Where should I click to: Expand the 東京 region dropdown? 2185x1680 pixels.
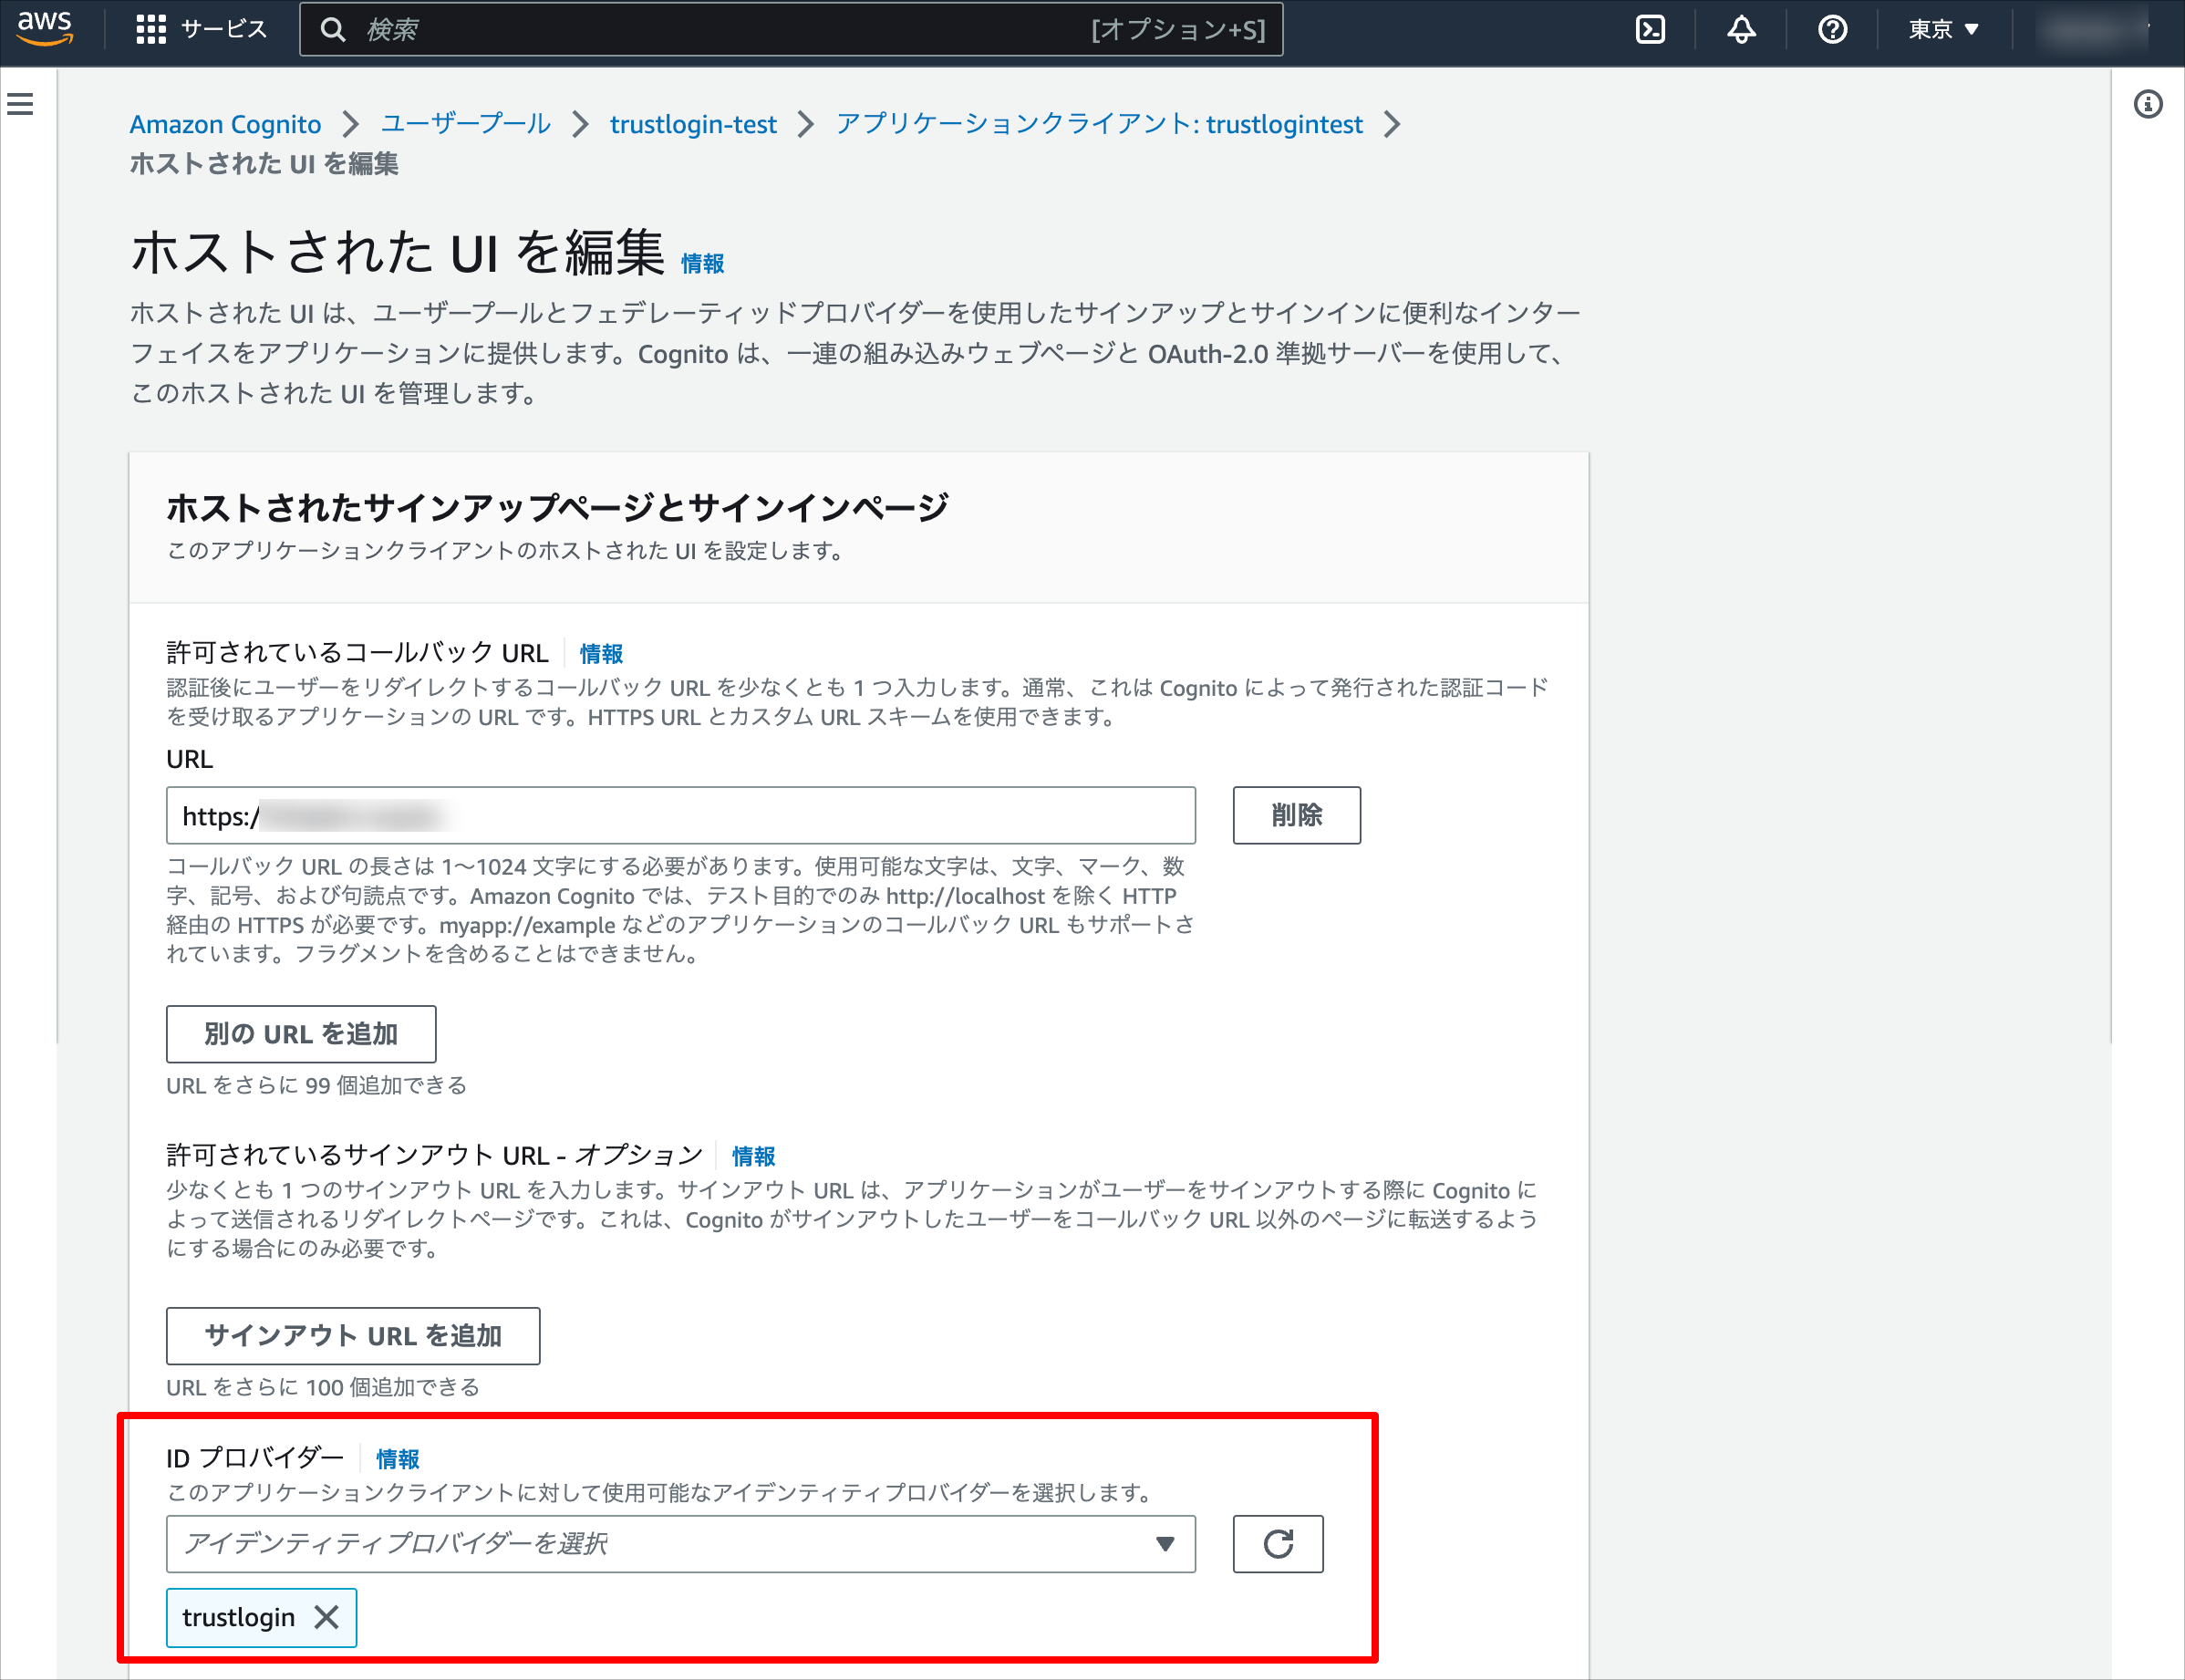pos(1943,30)
